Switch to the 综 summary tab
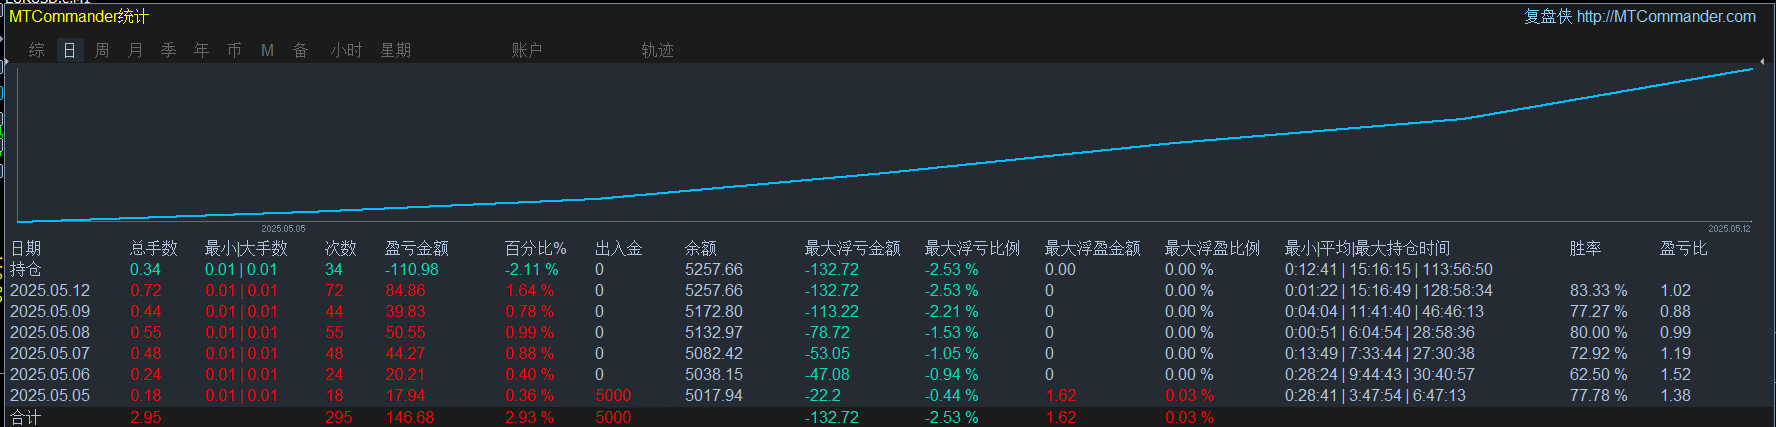 (x=37, y=50)
